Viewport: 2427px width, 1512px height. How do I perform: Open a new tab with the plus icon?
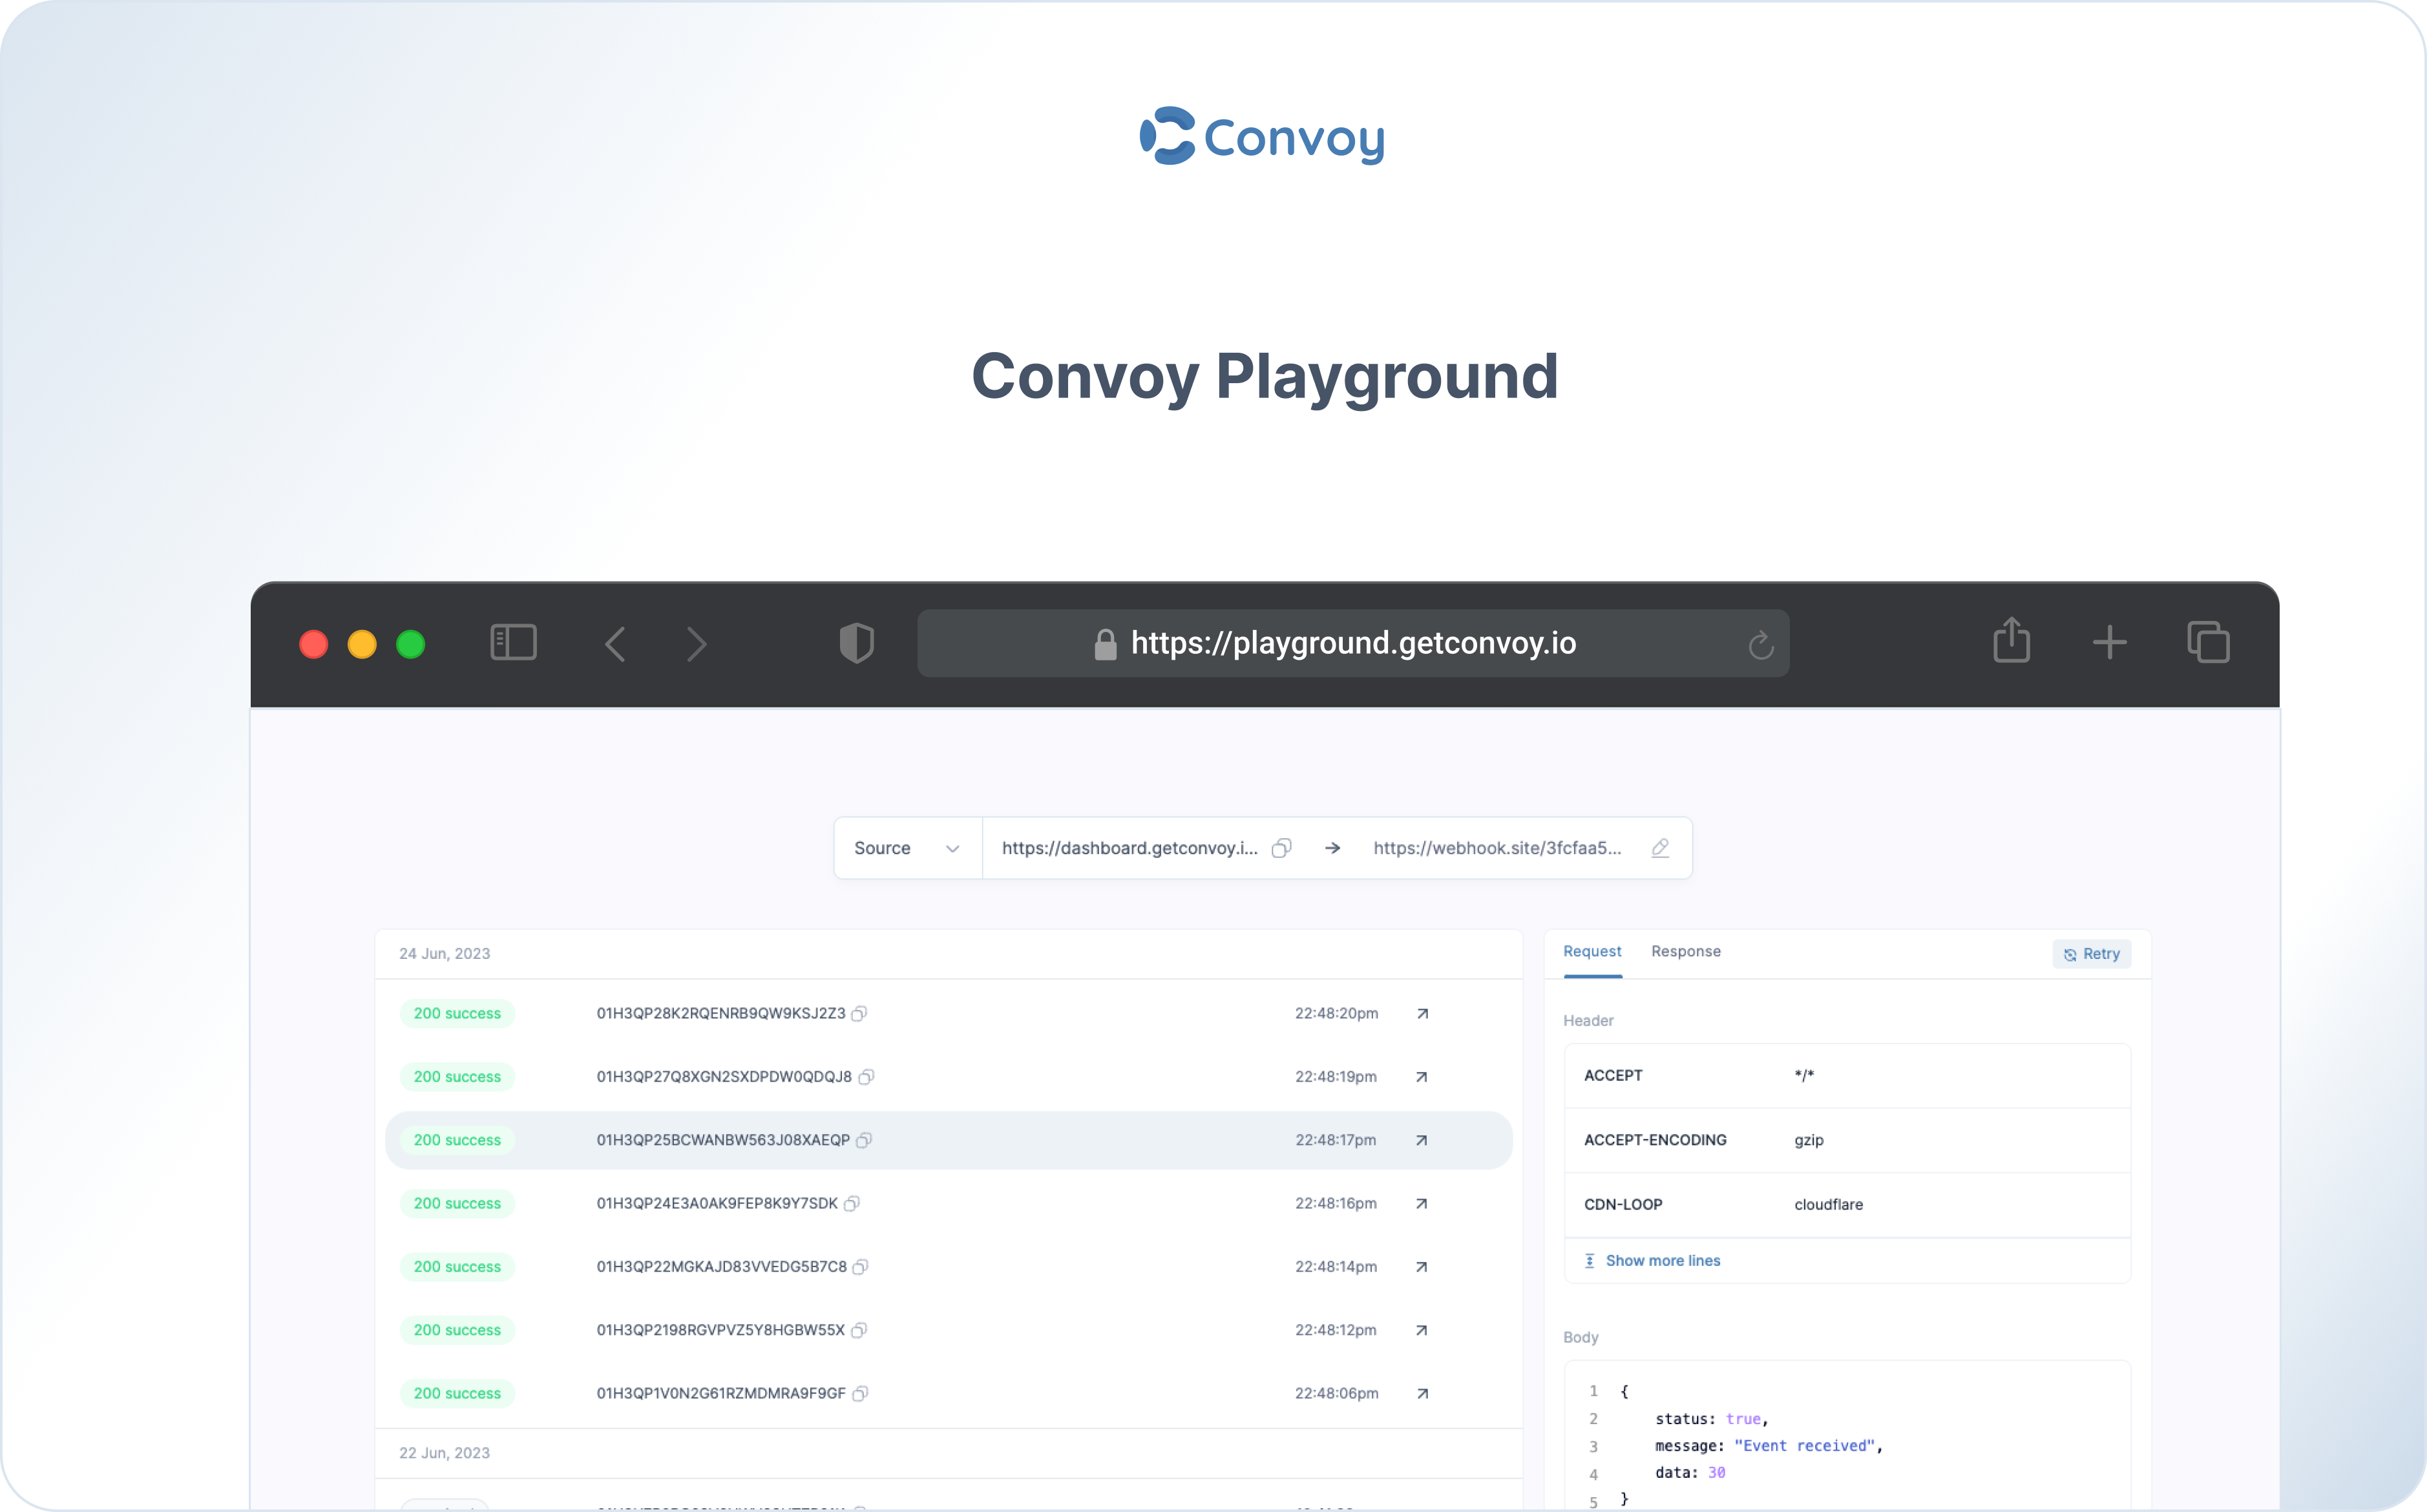pyautogui.click(x=2109, y=642)
